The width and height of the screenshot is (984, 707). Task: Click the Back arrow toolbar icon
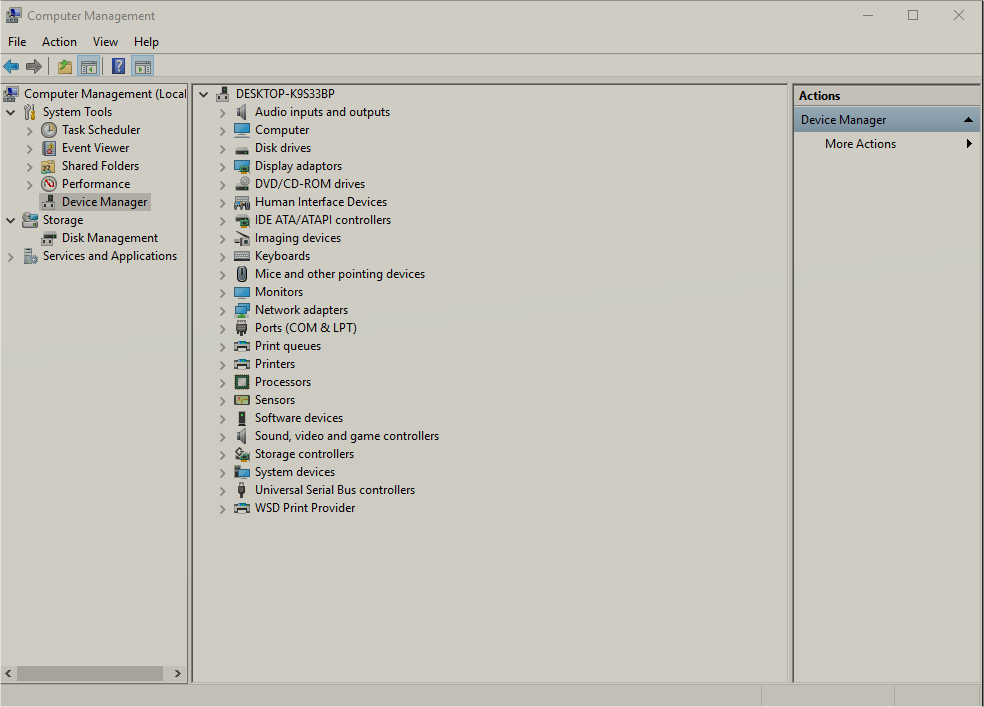pos(11,66)
